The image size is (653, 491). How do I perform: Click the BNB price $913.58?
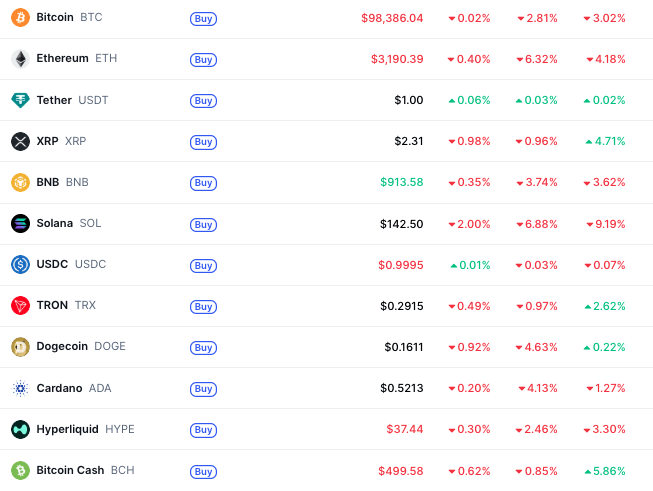401,182
